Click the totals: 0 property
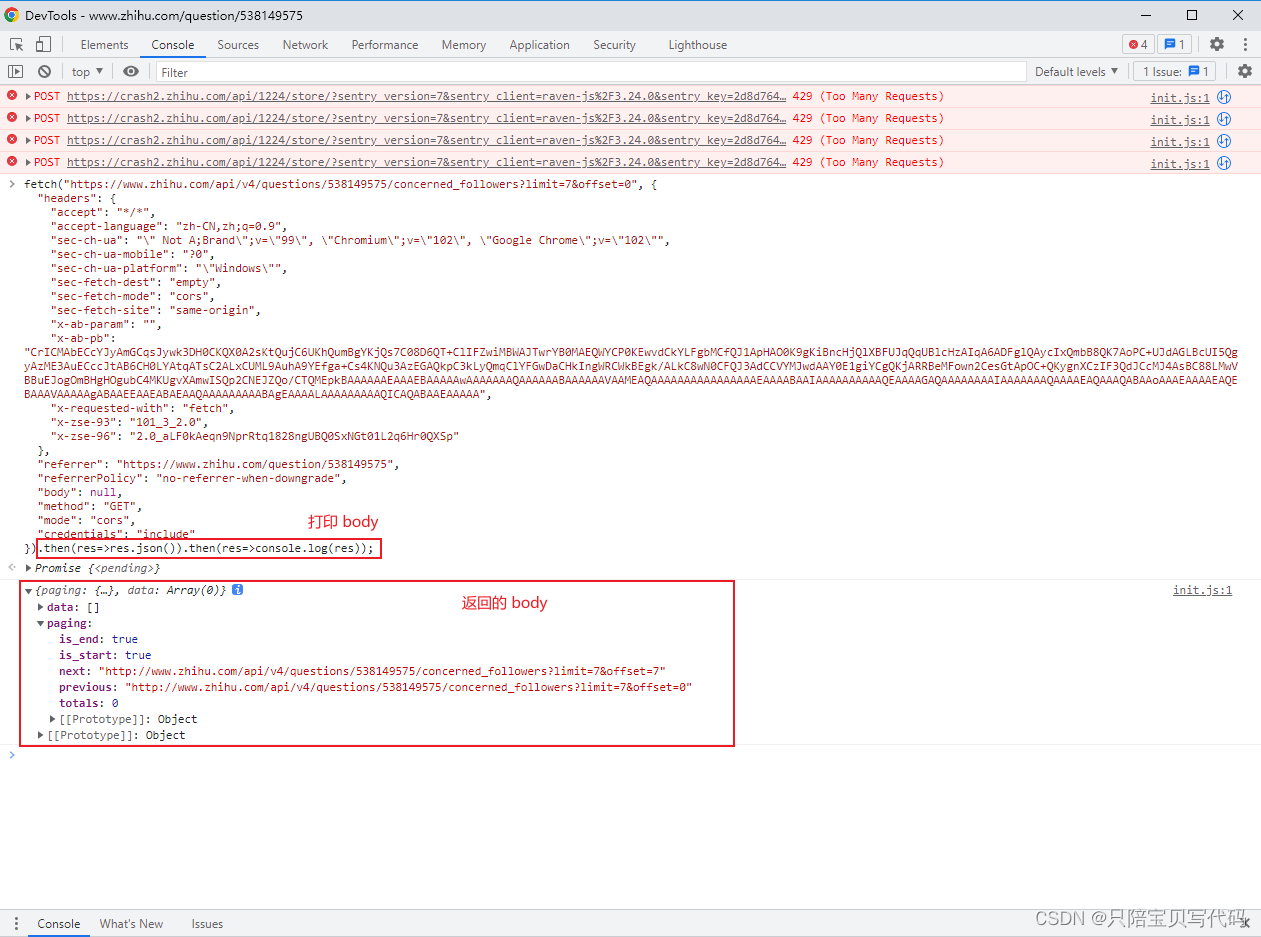The height and width of the screenshot is (937, 1261). [x=88, y=703]
